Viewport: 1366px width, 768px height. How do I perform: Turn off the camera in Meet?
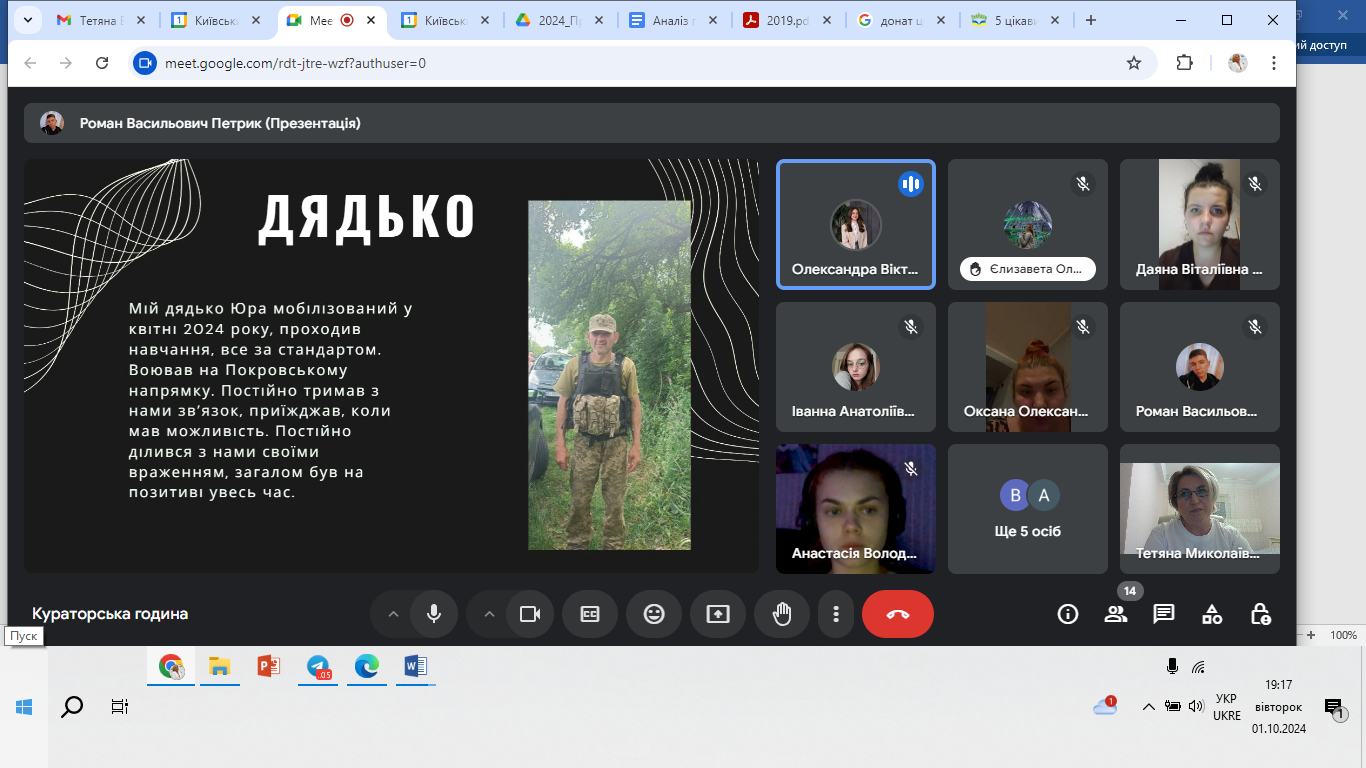click(530, 614)
